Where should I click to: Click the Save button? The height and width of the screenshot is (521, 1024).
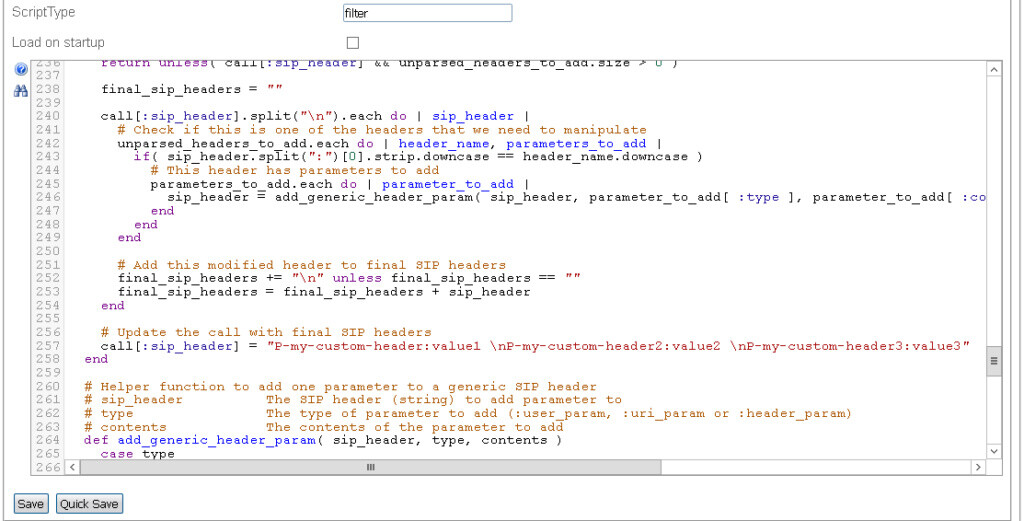tap(31, 504)
